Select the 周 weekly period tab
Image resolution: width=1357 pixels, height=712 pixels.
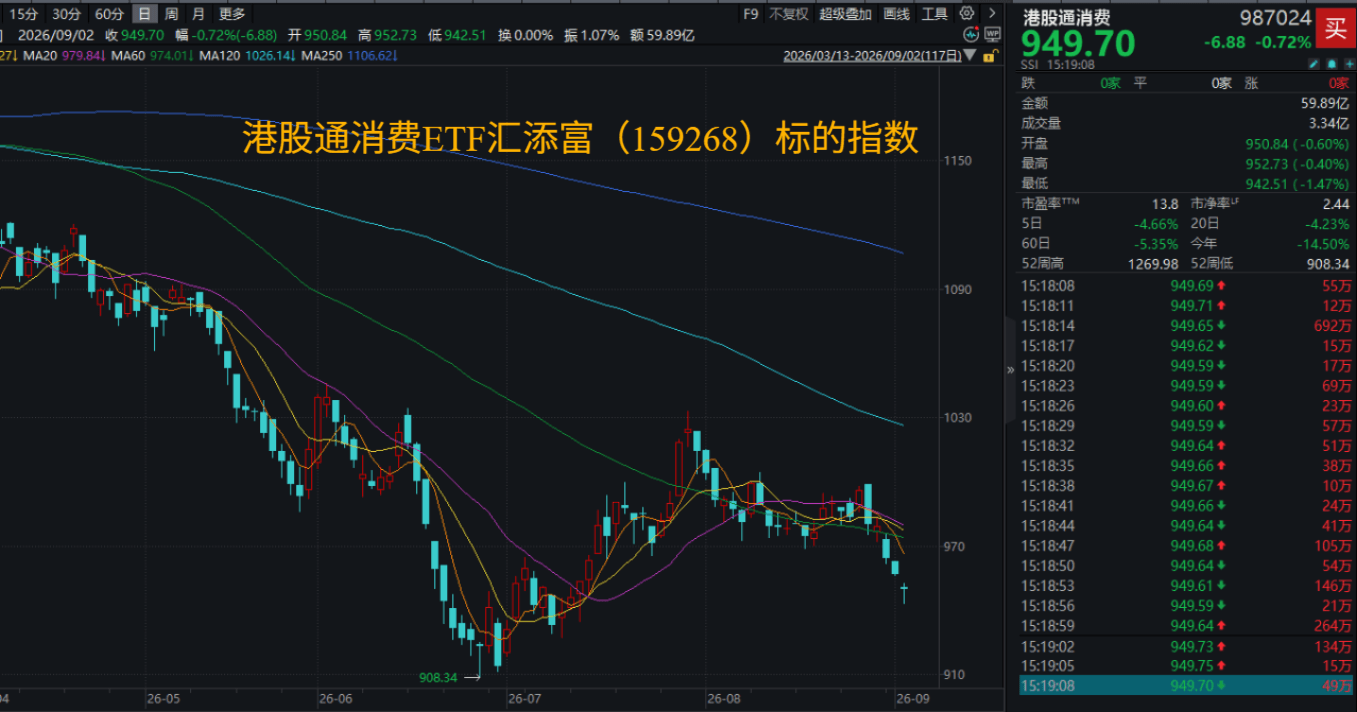click(172, 14)
